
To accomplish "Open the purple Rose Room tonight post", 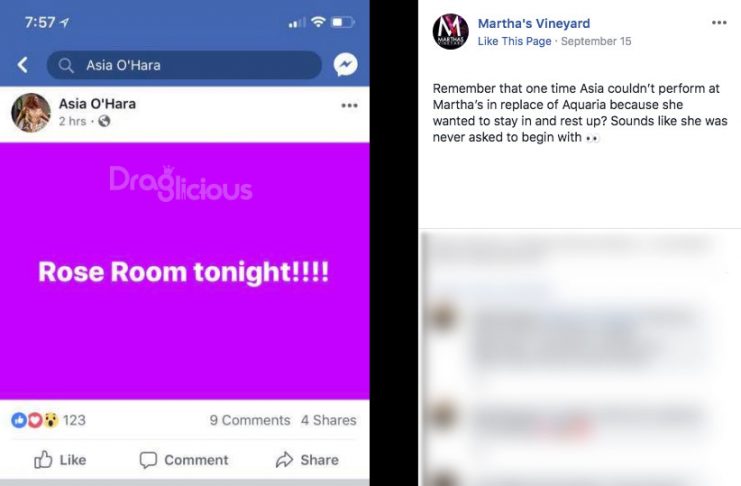I will 185,271.
